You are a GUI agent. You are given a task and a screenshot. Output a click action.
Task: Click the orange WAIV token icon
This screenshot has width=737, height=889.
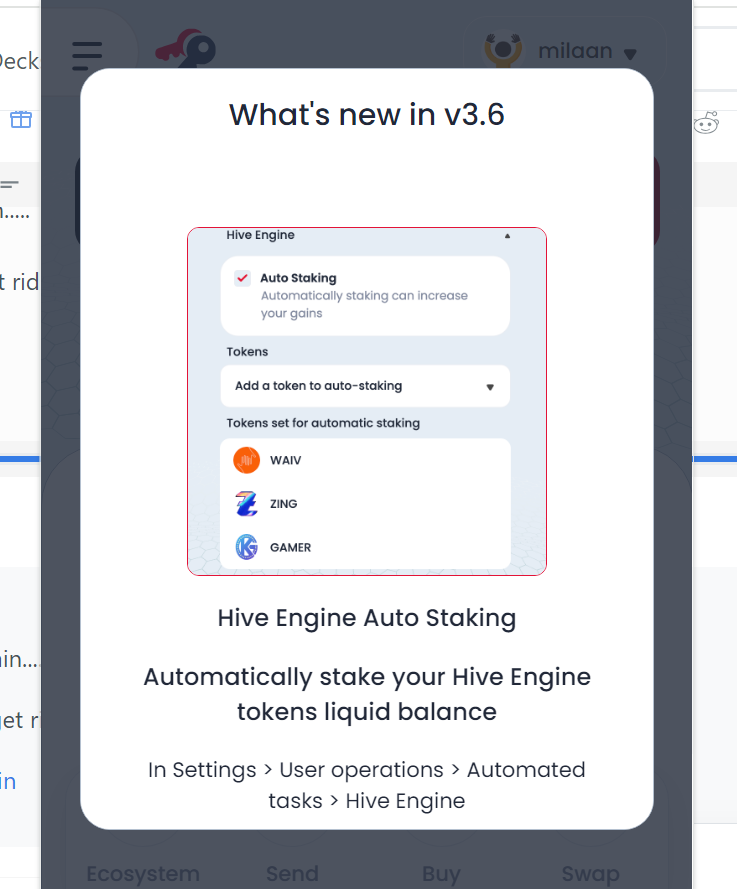coord(247,460)
